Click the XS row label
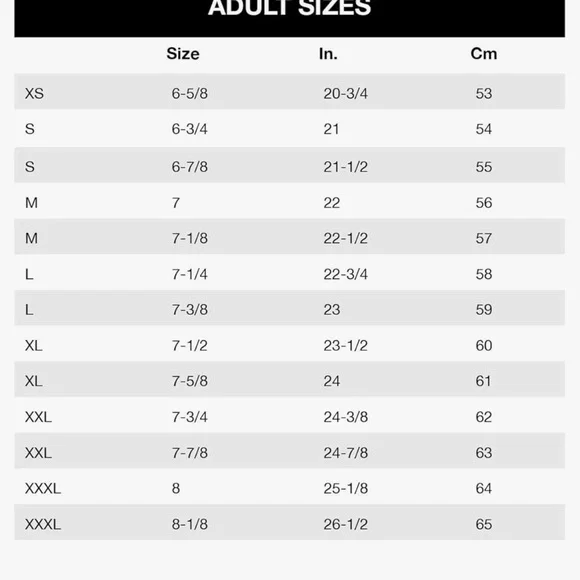Viewport: 580px width, 580px height. click(x=34, y=94)
